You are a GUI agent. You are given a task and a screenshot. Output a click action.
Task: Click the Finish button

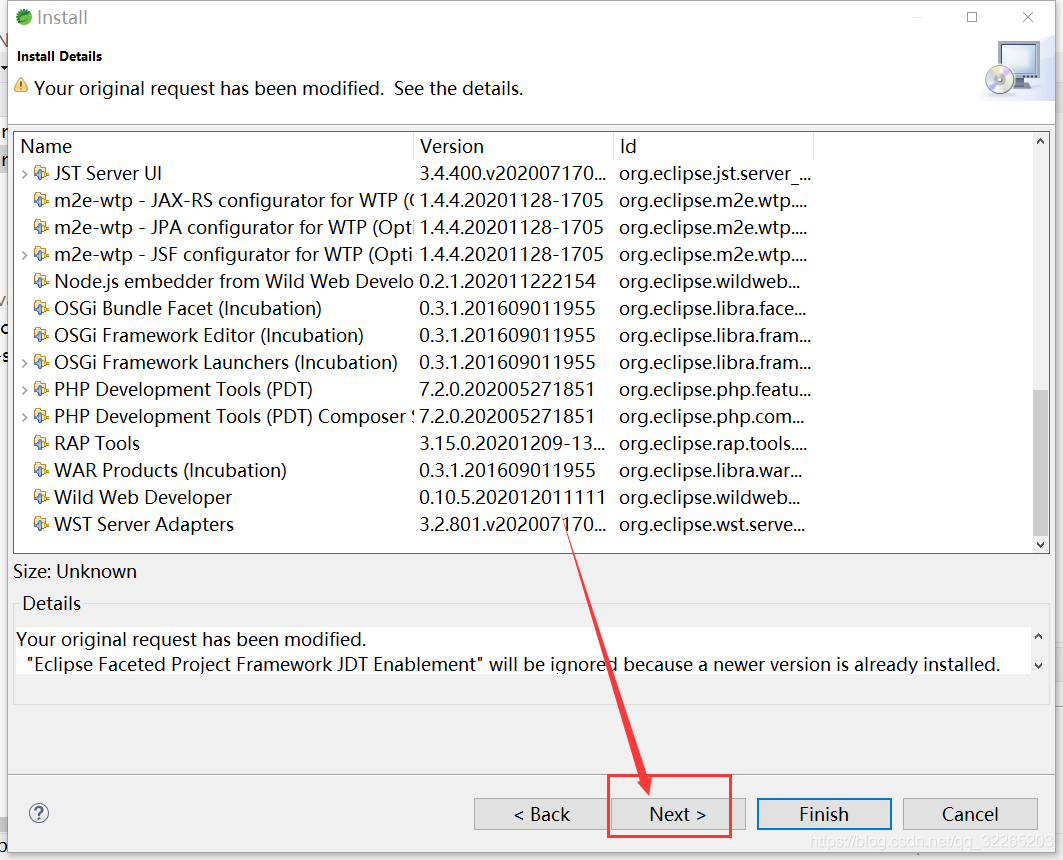click(x=824, y=814)
